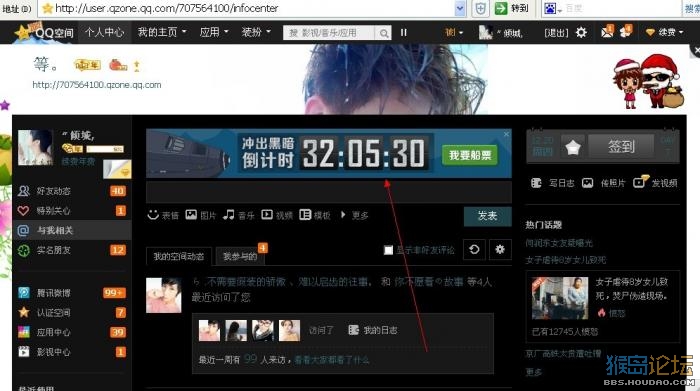Click the magnifier search icon in navbar
This screenshot has height=391, width=700.
click(384, 33)
